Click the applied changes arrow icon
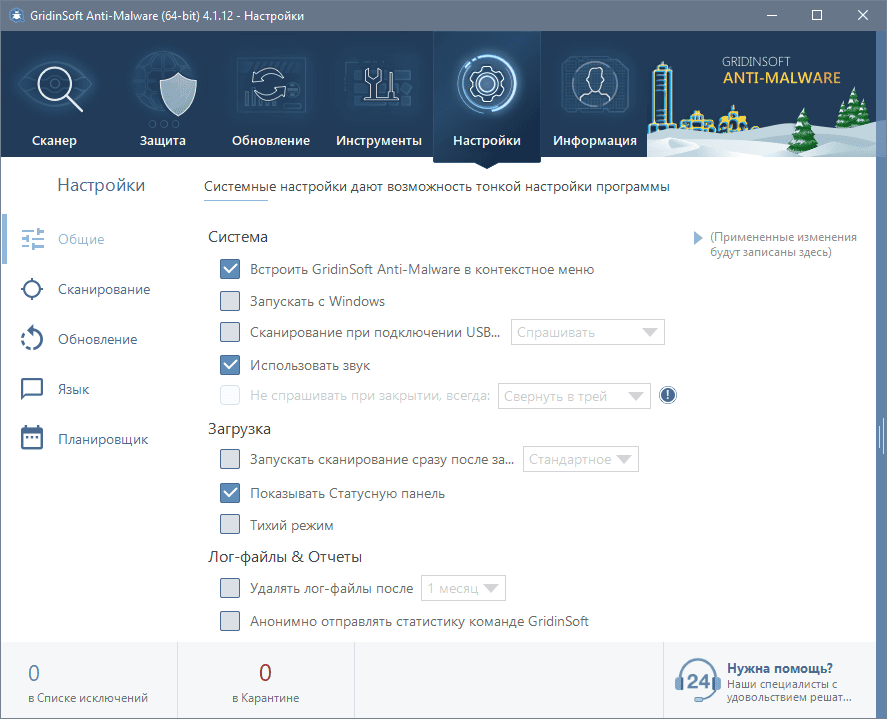Viewport: 887px width, 719px height. pyautogui.click(x=697, y=238)
